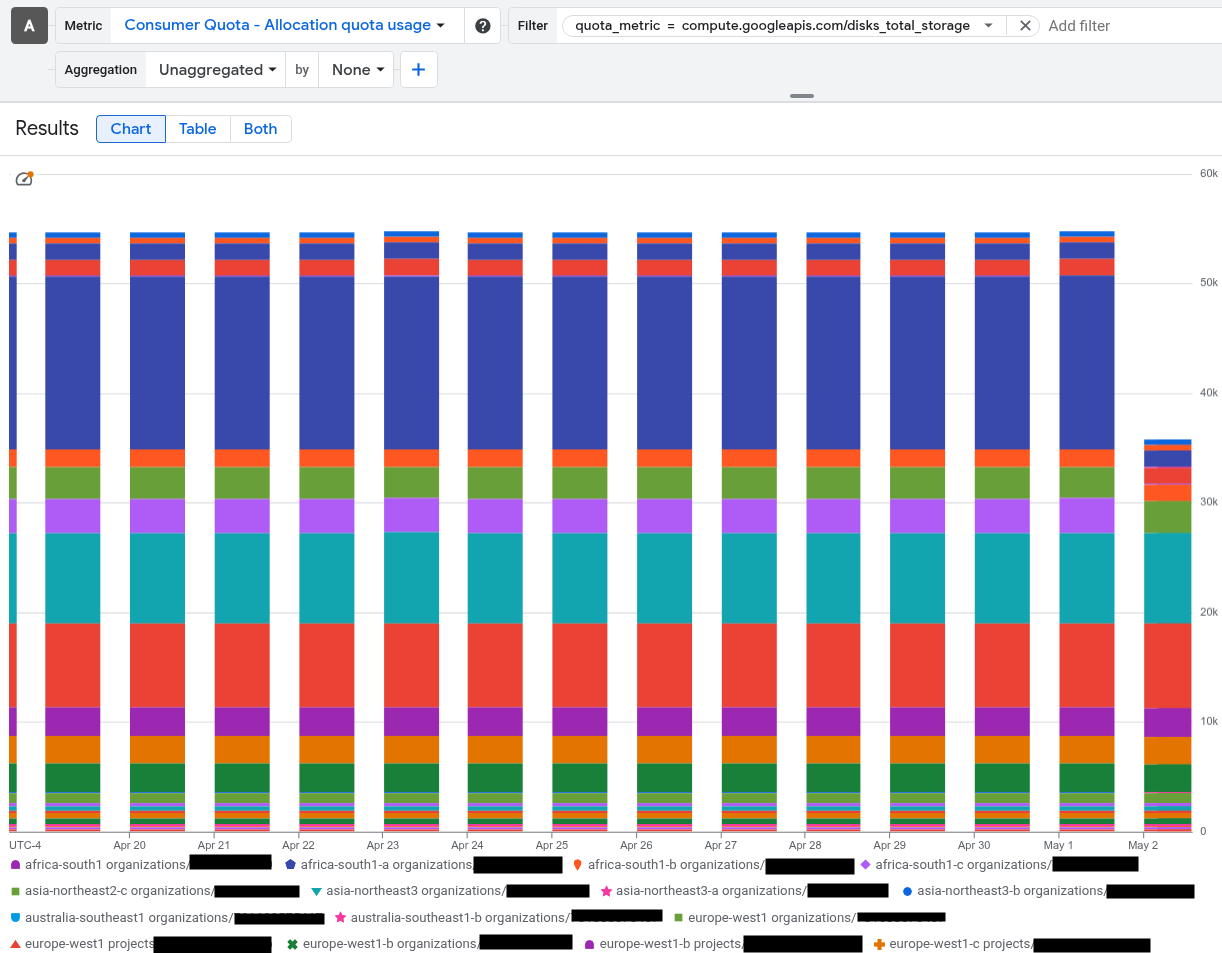Click the orange plus marker for europe-west1-c projects
This screenshot has height=953, width=1222.
(x=880, y=944)
